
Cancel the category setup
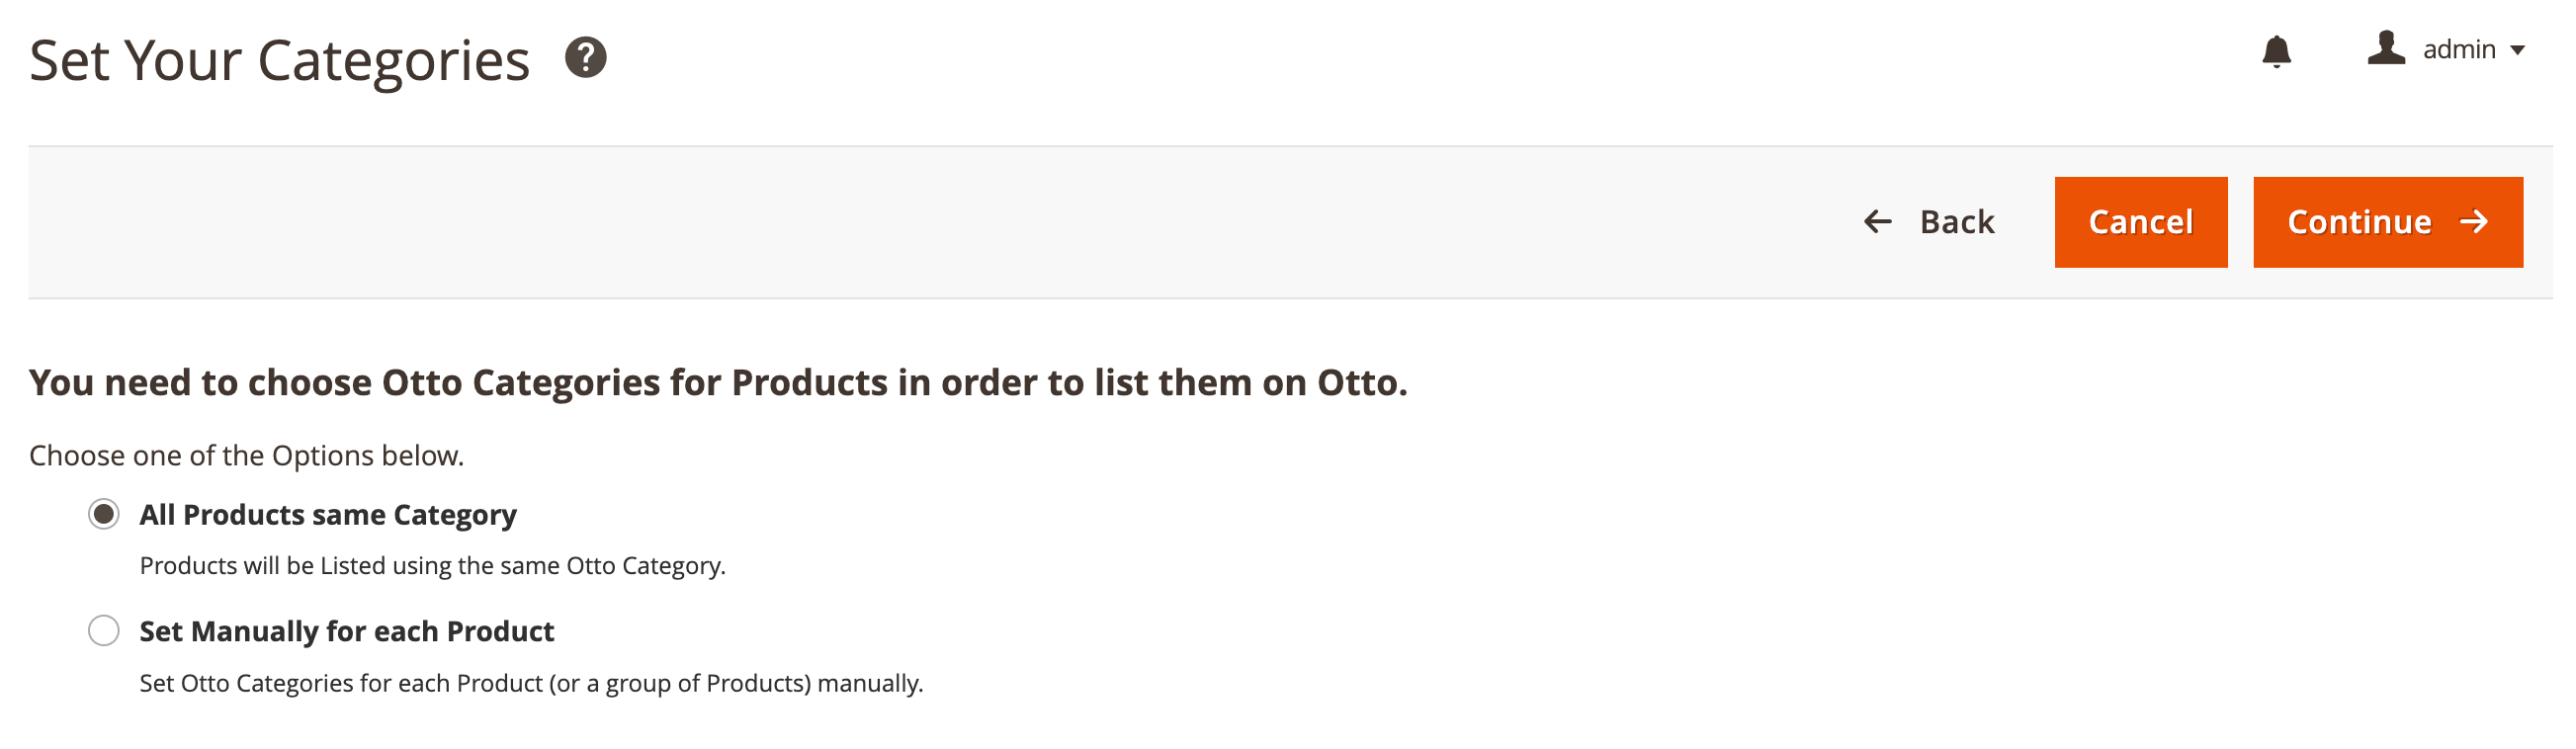tap(2141, 221)
